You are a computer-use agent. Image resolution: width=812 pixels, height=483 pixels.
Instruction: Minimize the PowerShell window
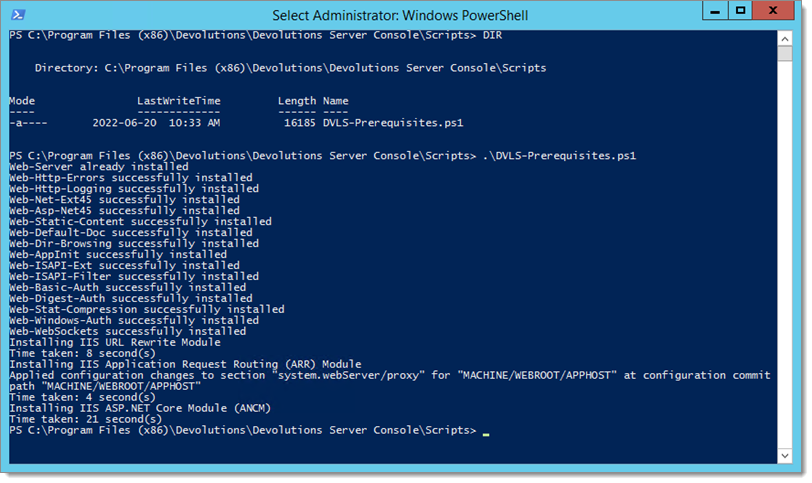[x=715, y=11]
